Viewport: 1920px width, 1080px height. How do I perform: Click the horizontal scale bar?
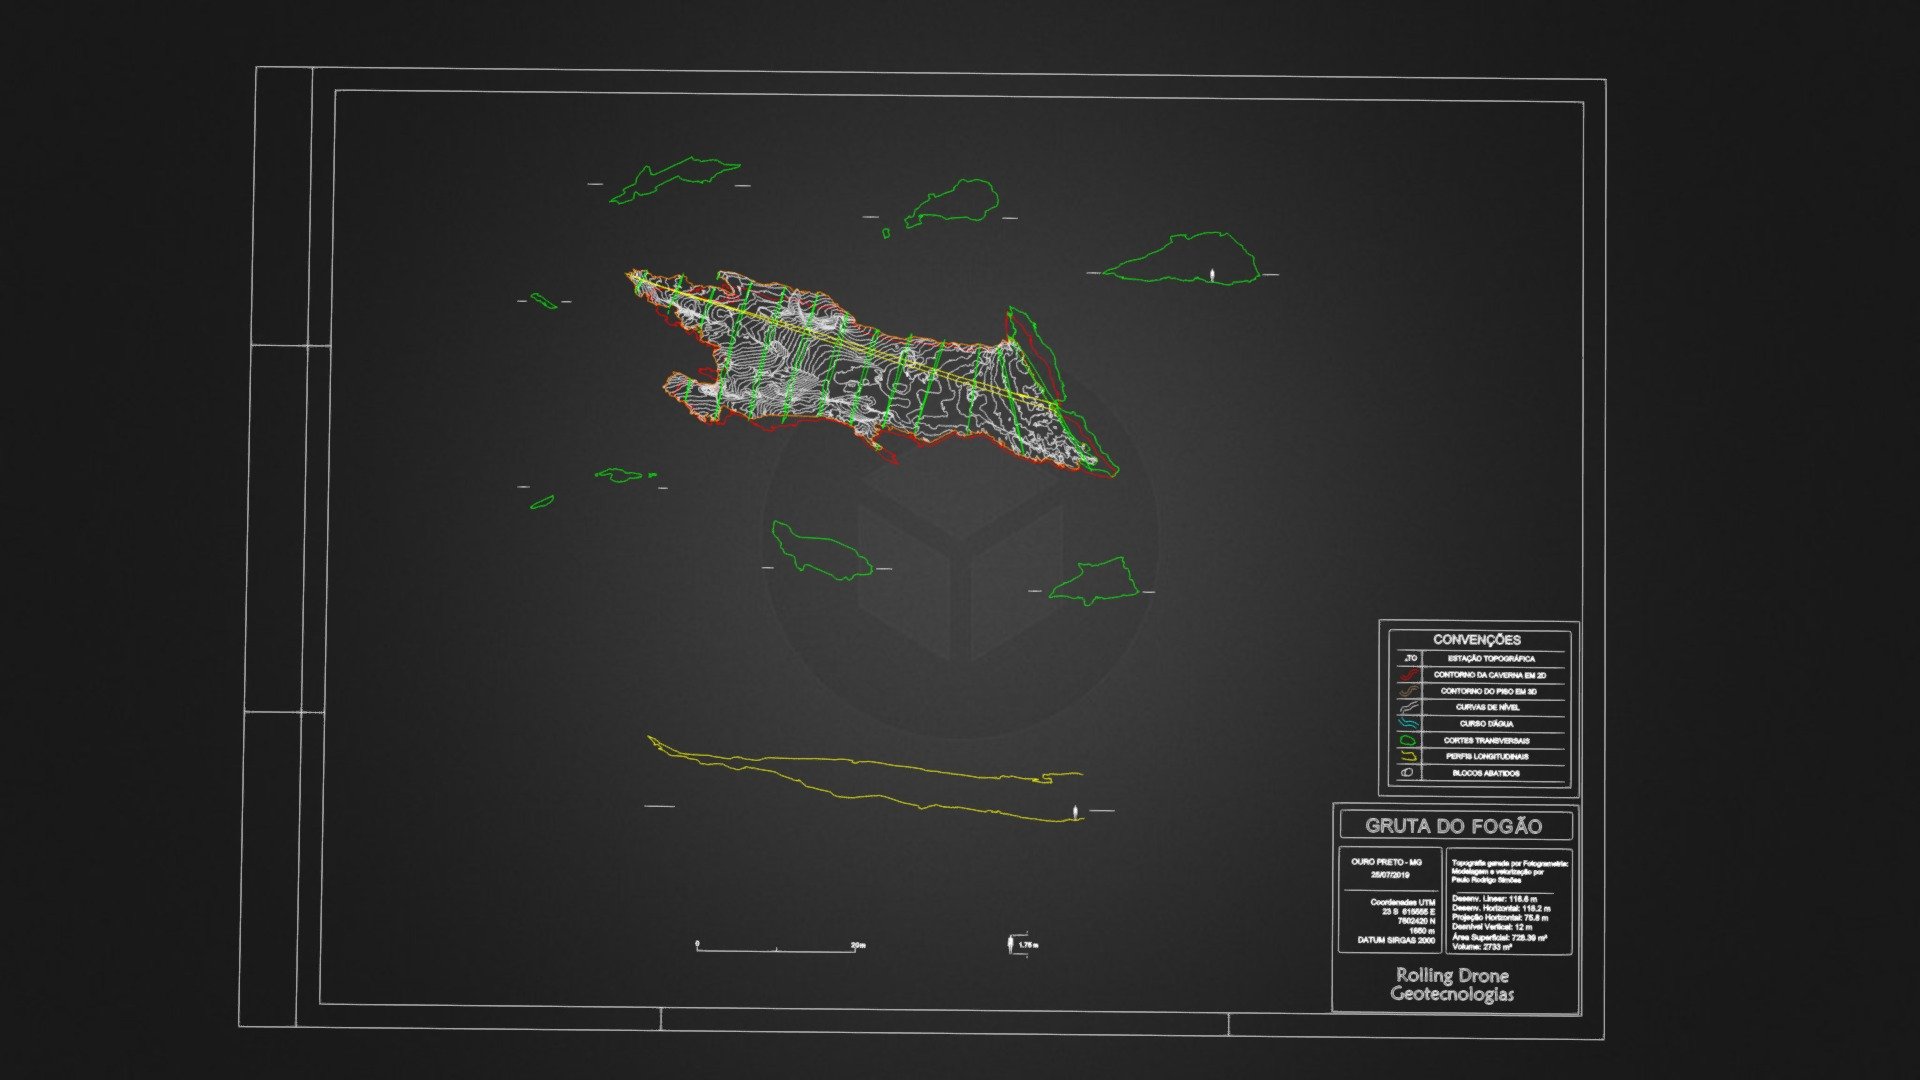pos(776,950)
